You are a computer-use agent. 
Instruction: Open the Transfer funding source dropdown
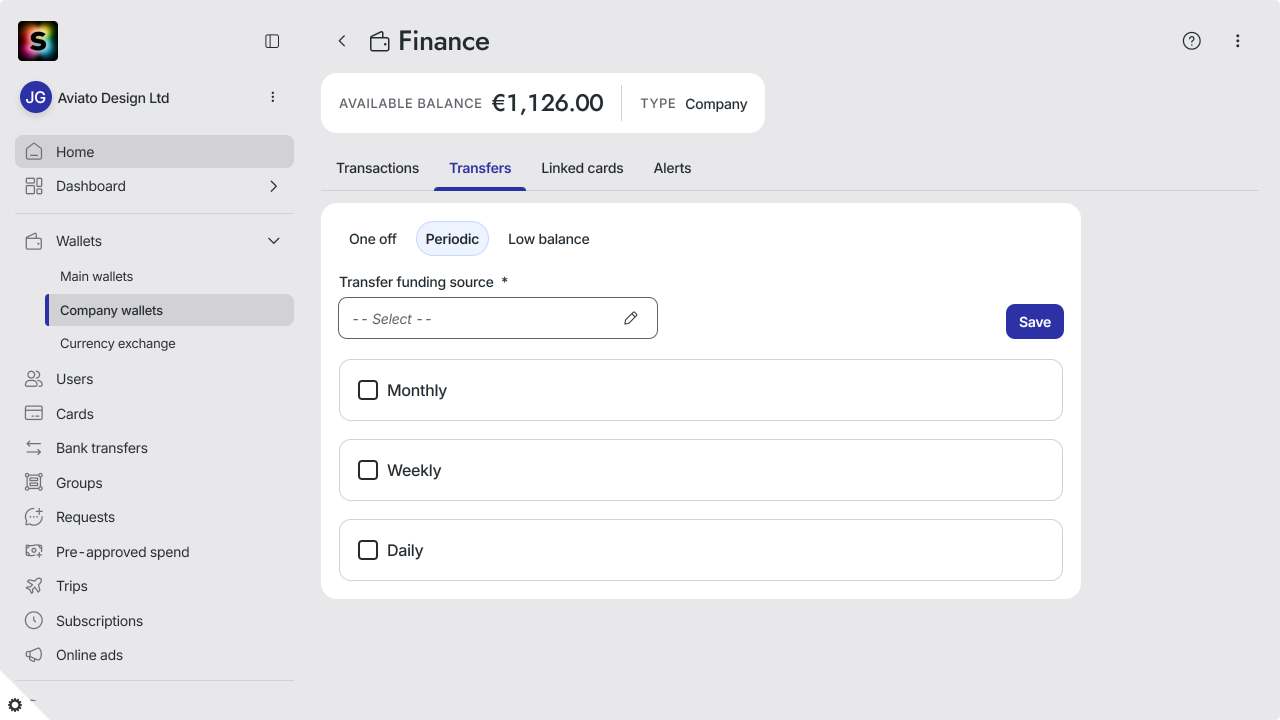(x=498, y=318)
